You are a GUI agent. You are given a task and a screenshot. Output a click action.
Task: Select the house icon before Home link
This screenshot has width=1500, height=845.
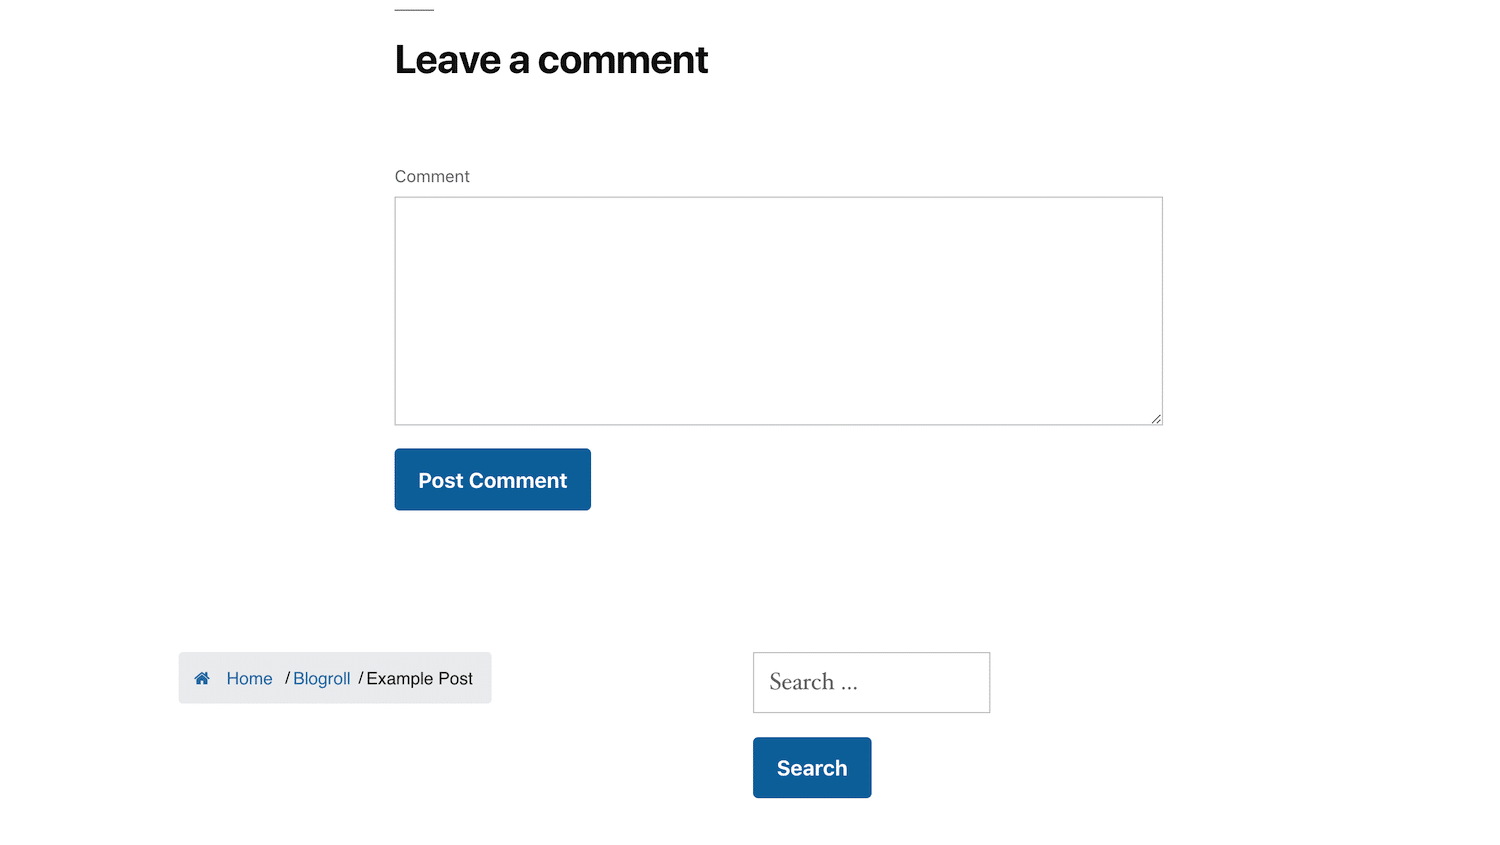click(203, 678)
